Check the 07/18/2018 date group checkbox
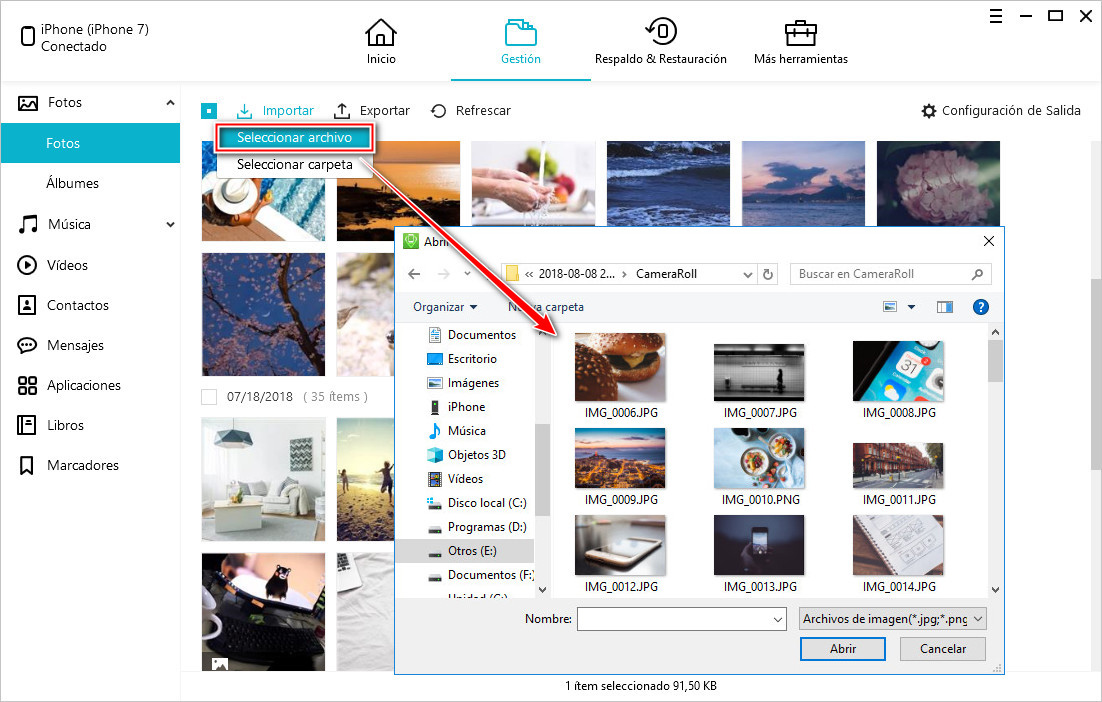Viewport: 1102px width, 702px height. click(x=209, y=397)
